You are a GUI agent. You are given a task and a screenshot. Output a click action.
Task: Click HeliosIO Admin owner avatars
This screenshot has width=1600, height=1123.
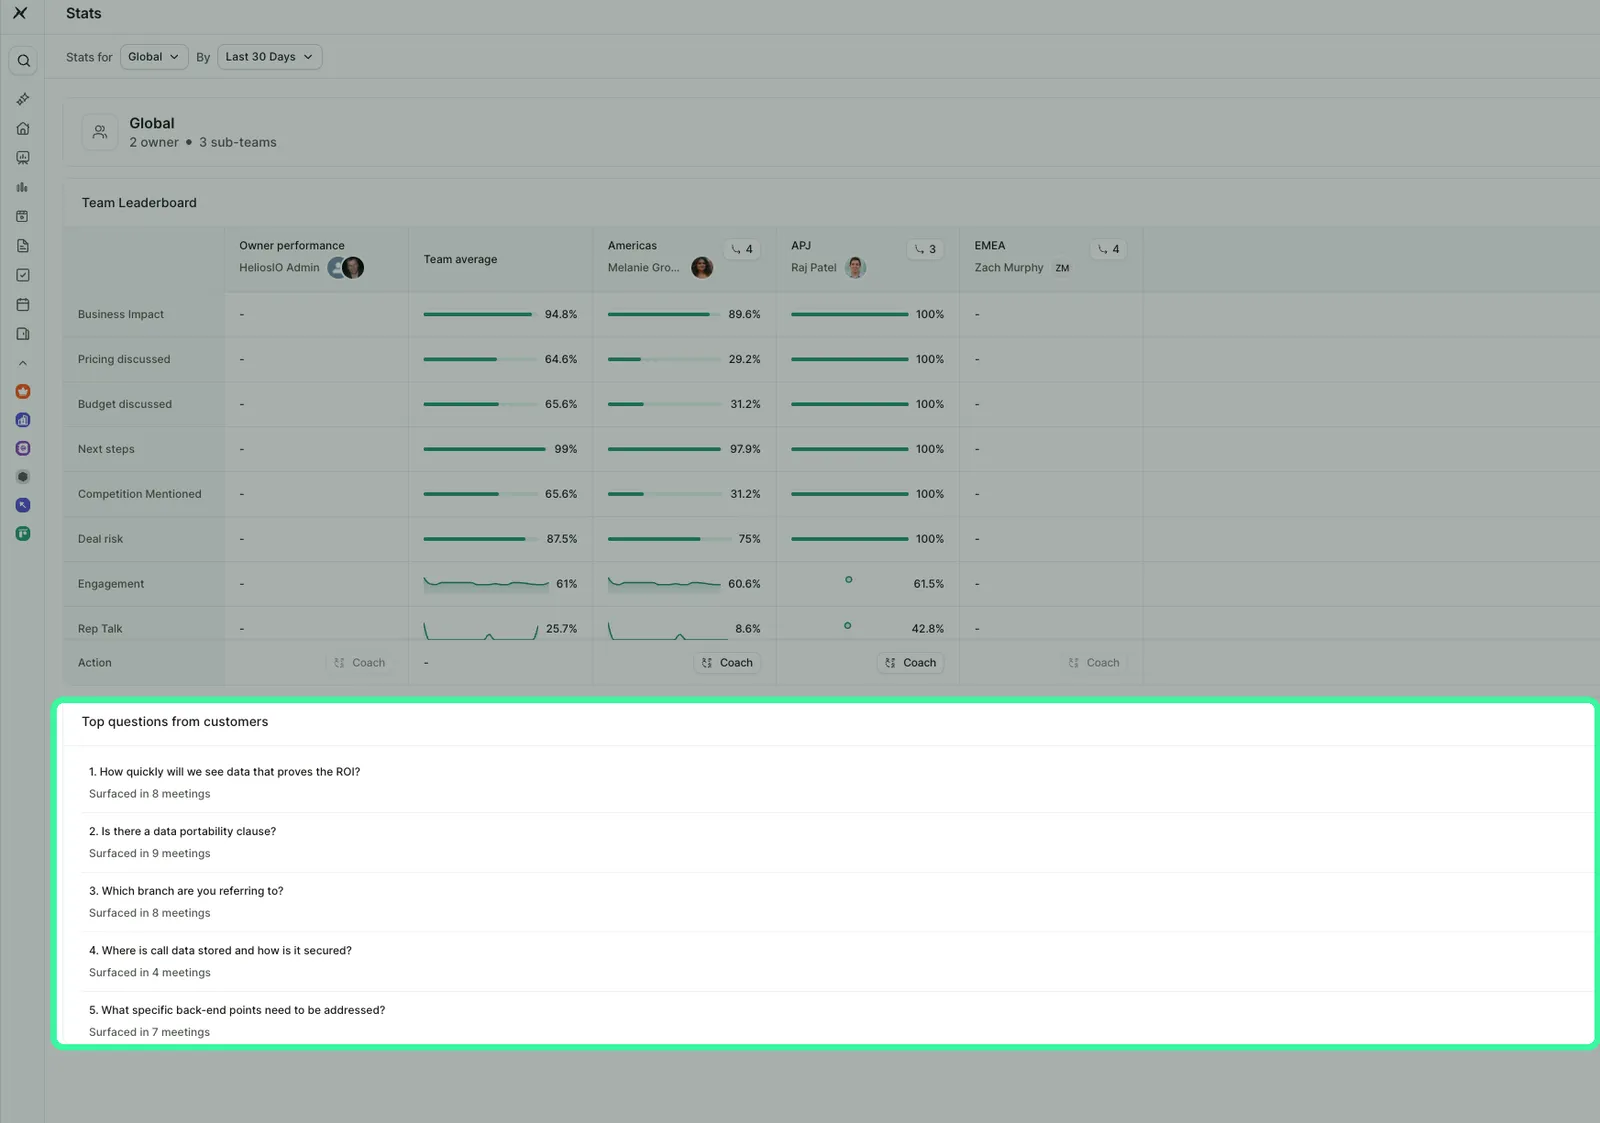pos(346,268)
